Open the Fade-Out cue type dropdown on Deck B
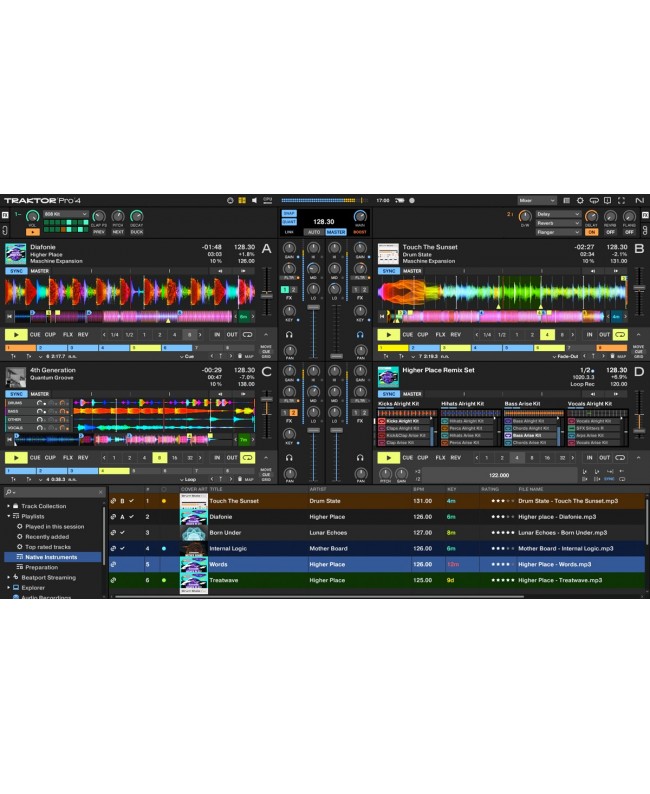650x794 pixels. pyautogui.click(x=565, y=356)
